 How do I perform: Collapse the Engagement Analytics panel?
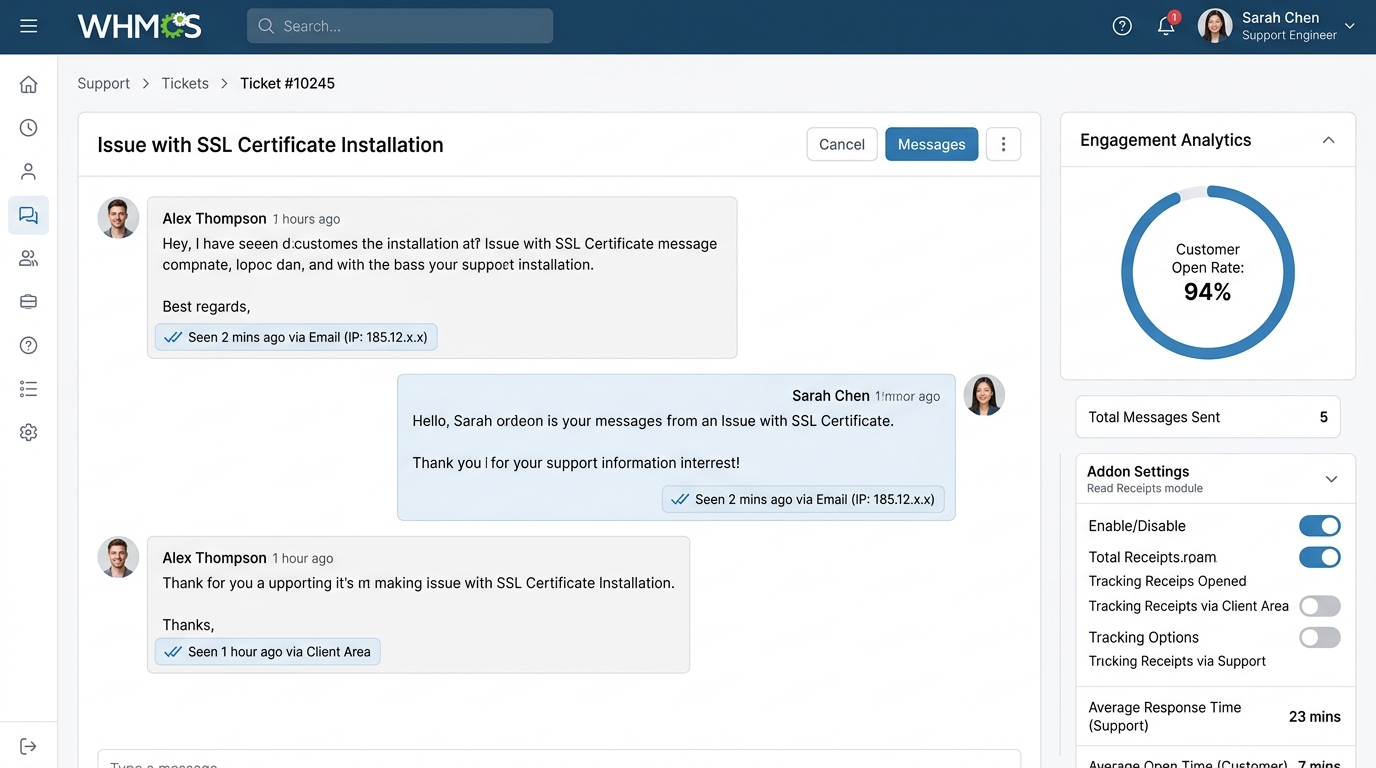(x=1328, y=140)
